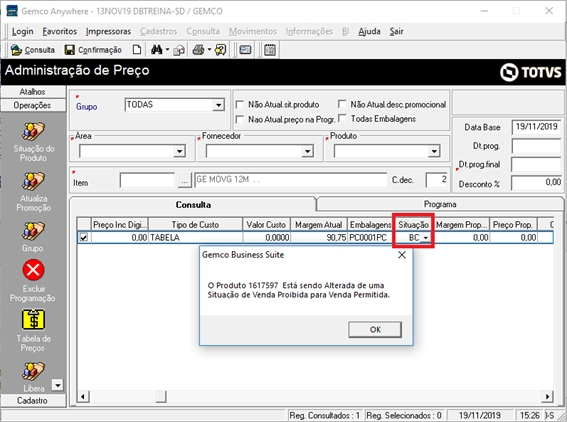Uncheck the TABELA row checkbox
This screenshot has width=567, height=422.
84,238
